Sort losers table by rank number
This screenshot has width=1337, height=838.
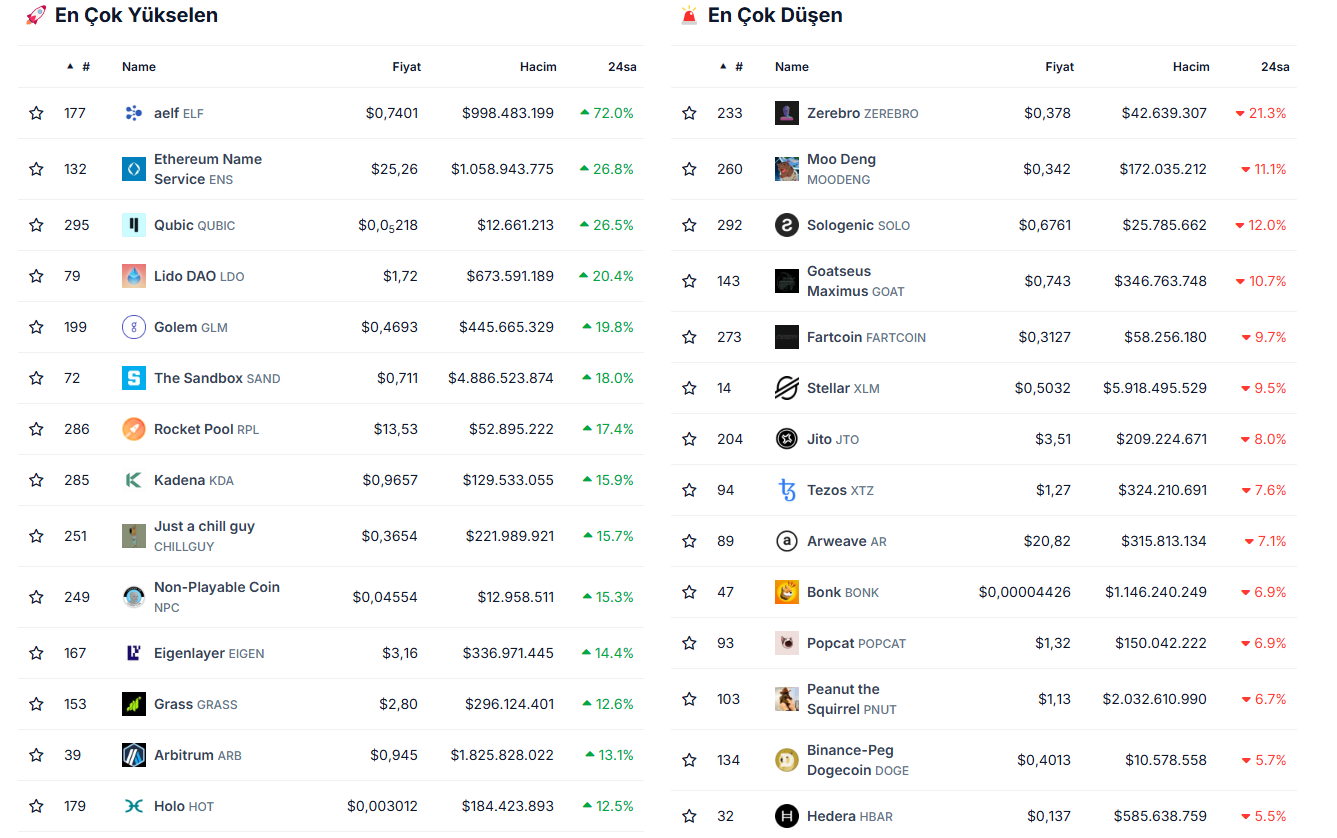point(738,67)
